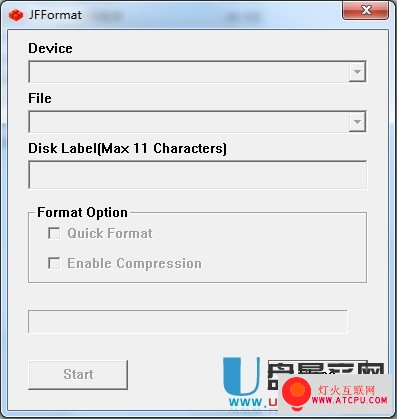Image resolution: width=397 pixels, height=419 pixels.
Task: Open the WWW.ATCPU.COM watermark link
Action: [x=350, y=400]
